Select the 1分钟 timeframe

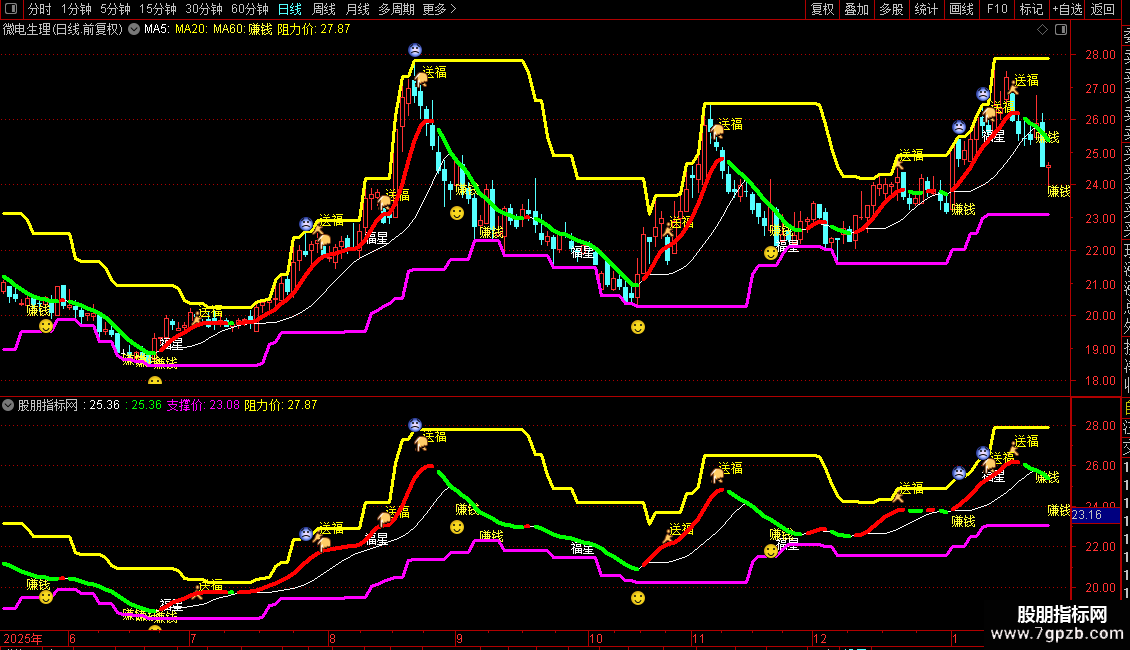click(76, 9)
